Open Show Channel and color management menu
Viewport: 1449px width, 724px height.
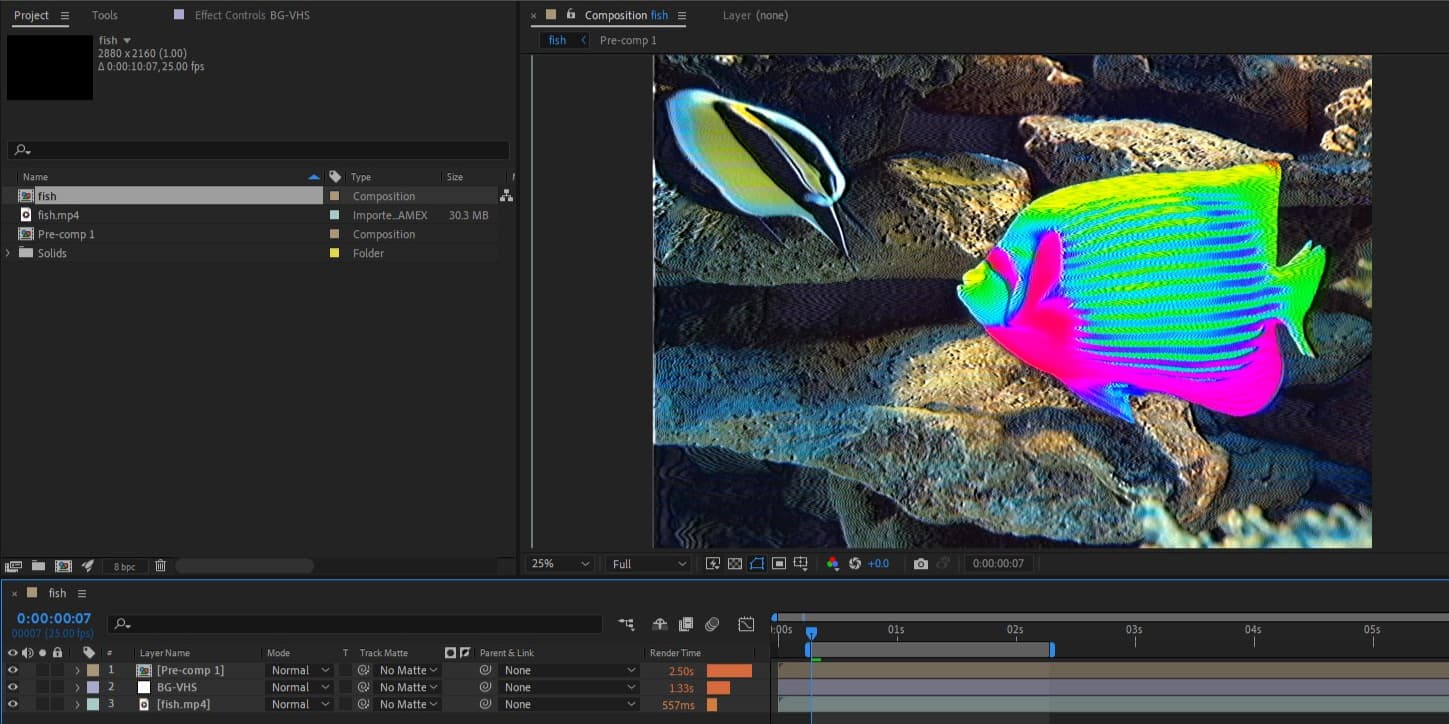(832, 564)
